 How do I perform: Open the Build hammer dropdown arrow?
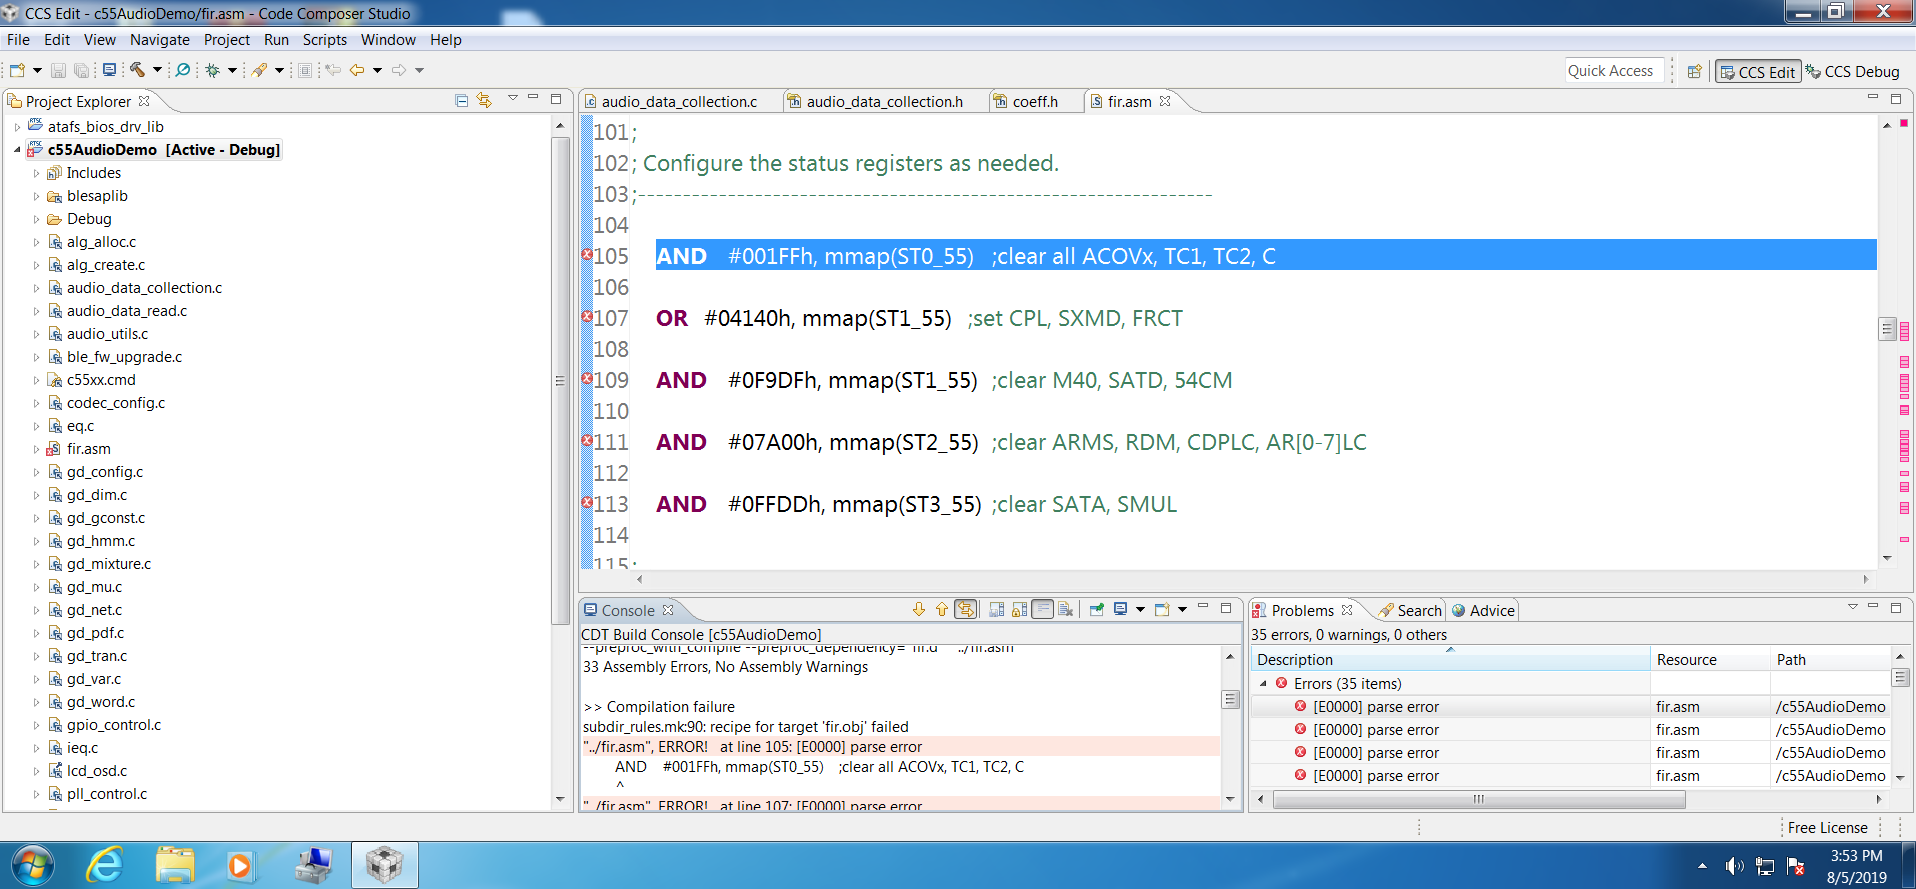pyautogui.click(x=157, y=70)
